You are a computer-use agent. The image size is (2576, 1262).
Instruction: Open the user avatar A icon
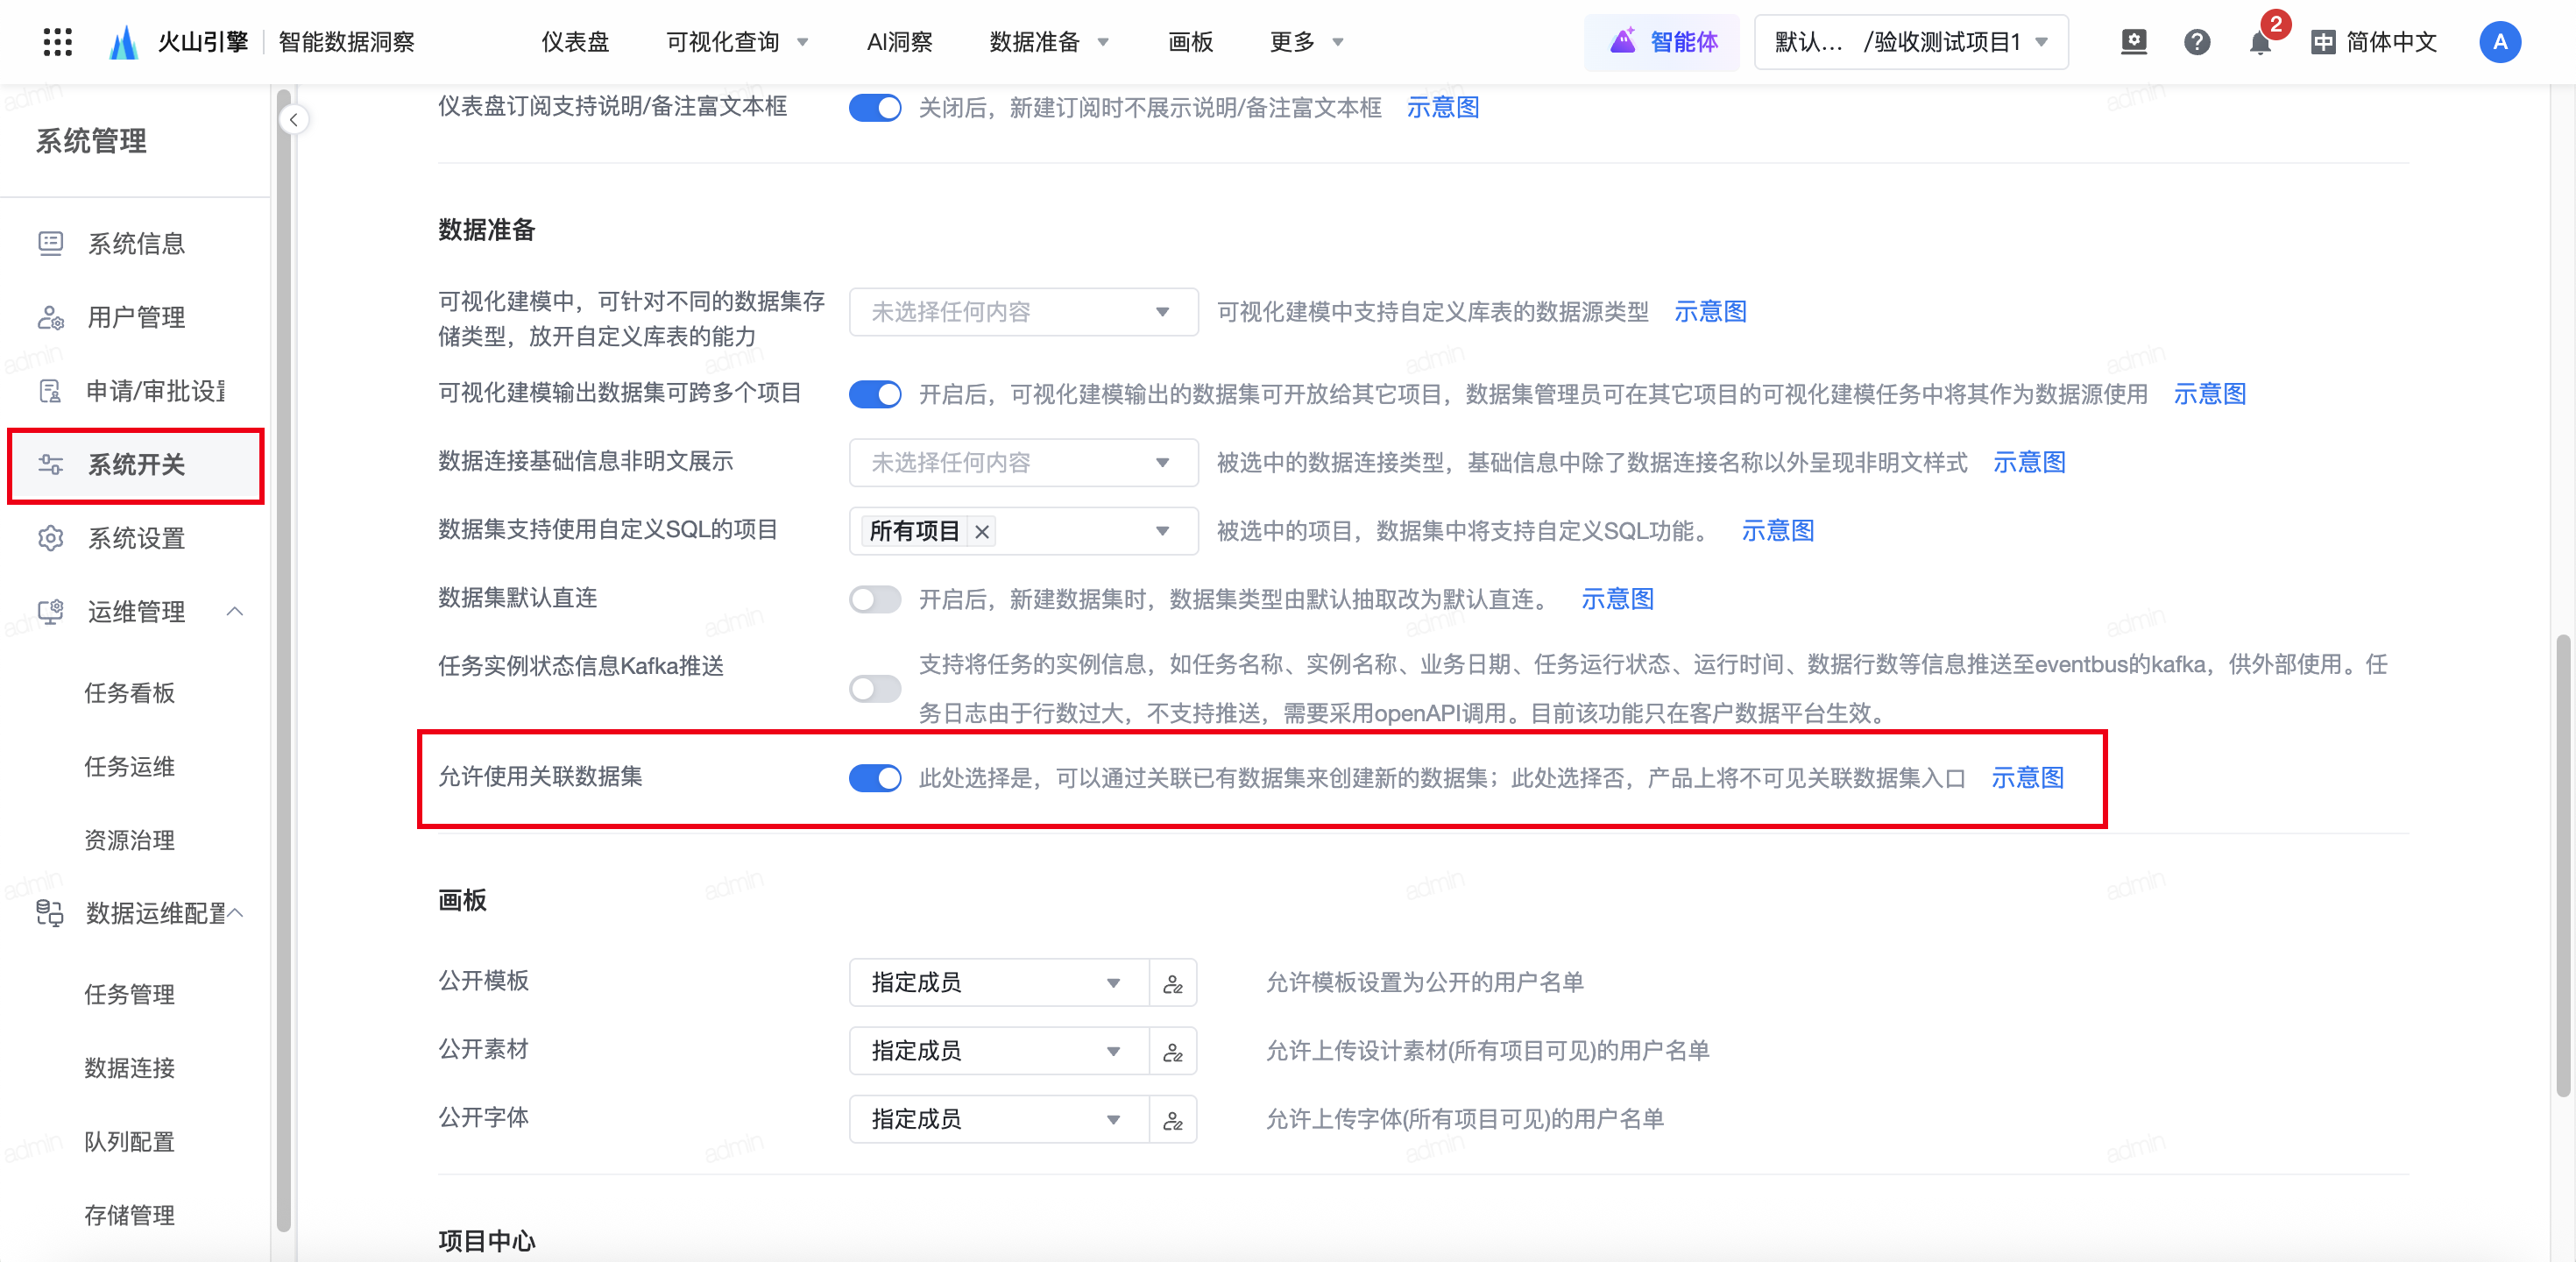tap(2499, 42)
